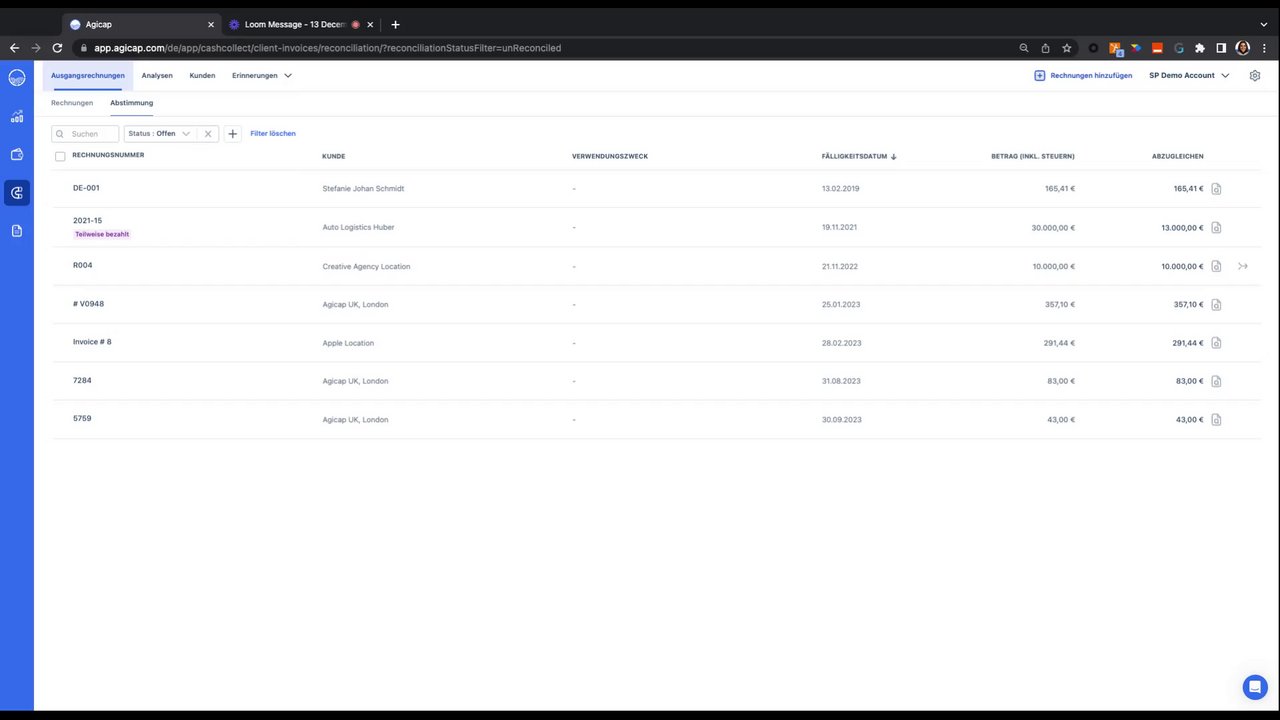Image resolution: width=1280 pixels, height=720 pixels.
Task: Switch to the Loom Message browser tab
Action: point(296,24)
